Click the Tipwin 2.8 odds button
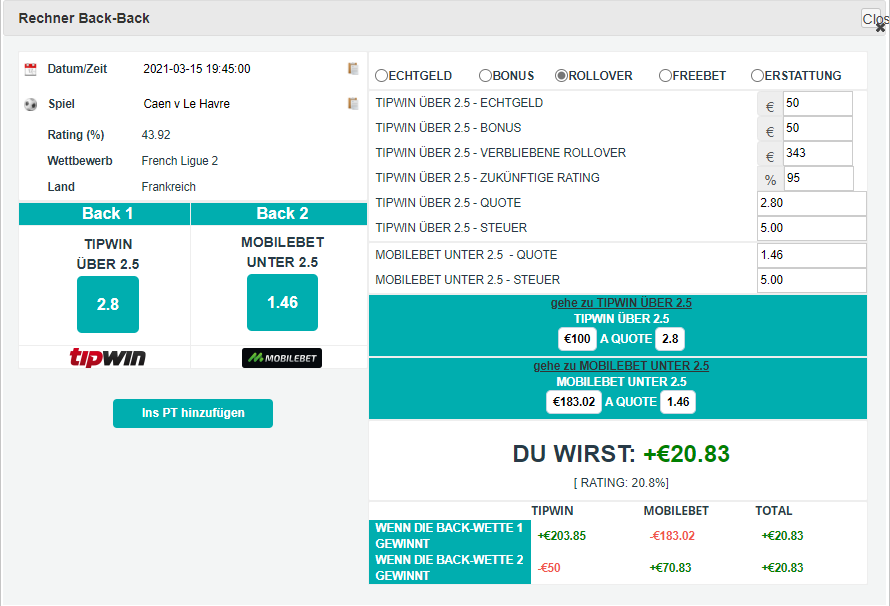The image size is (890, 606). [x=108, y=304]
